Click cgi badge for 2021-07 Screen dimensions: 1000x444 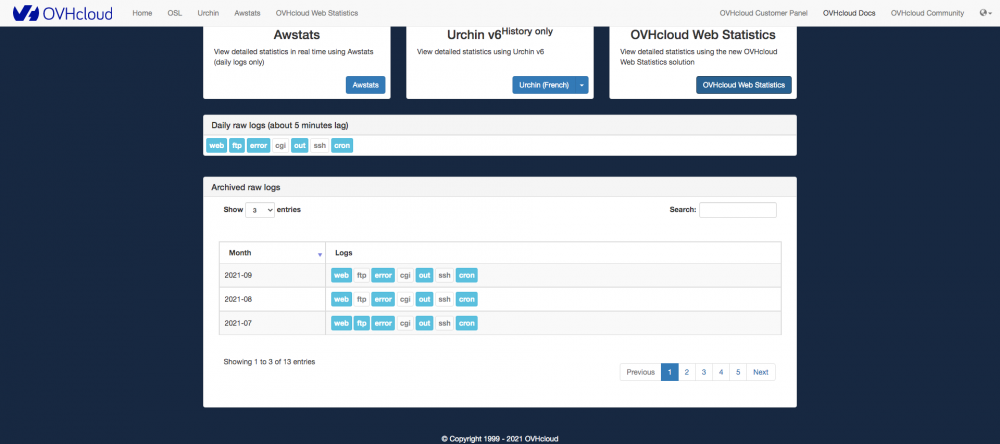405,323
